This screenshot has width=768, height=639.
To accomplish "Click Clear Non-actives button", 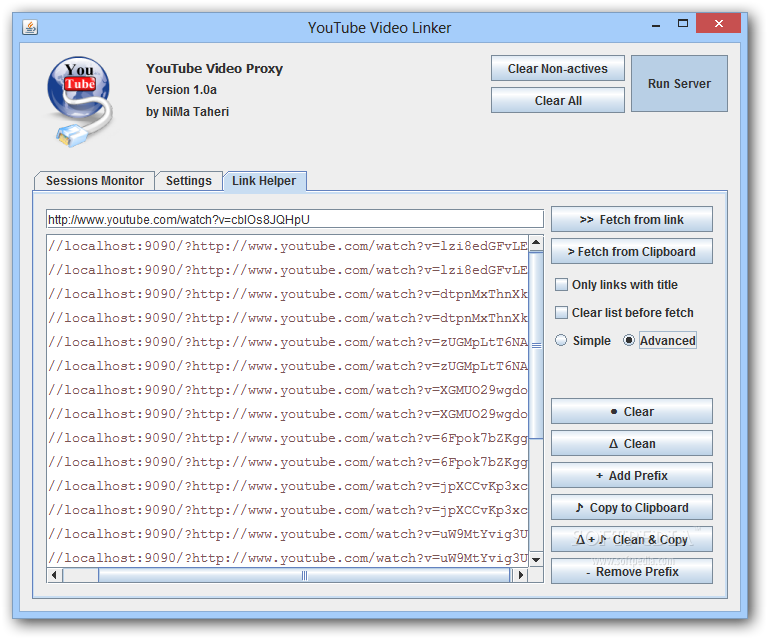I will click(557, 69).
